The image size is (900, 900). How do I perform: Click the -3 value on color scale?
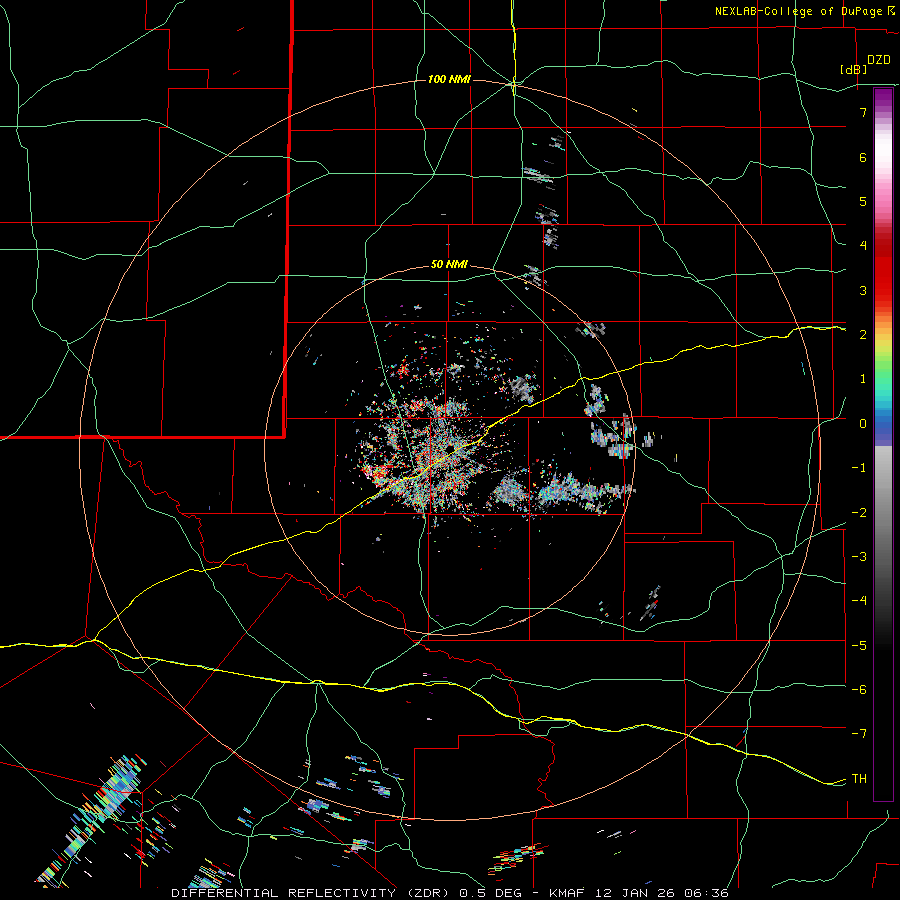tap(859, 557)
